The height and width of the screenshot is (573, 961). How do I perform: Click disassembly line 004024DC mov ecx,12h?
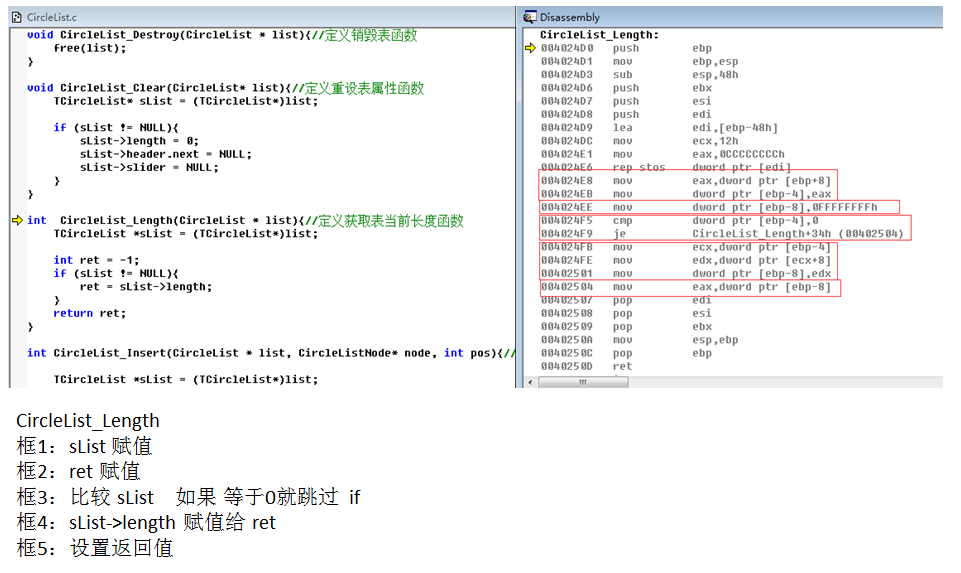tap(639, 141)
